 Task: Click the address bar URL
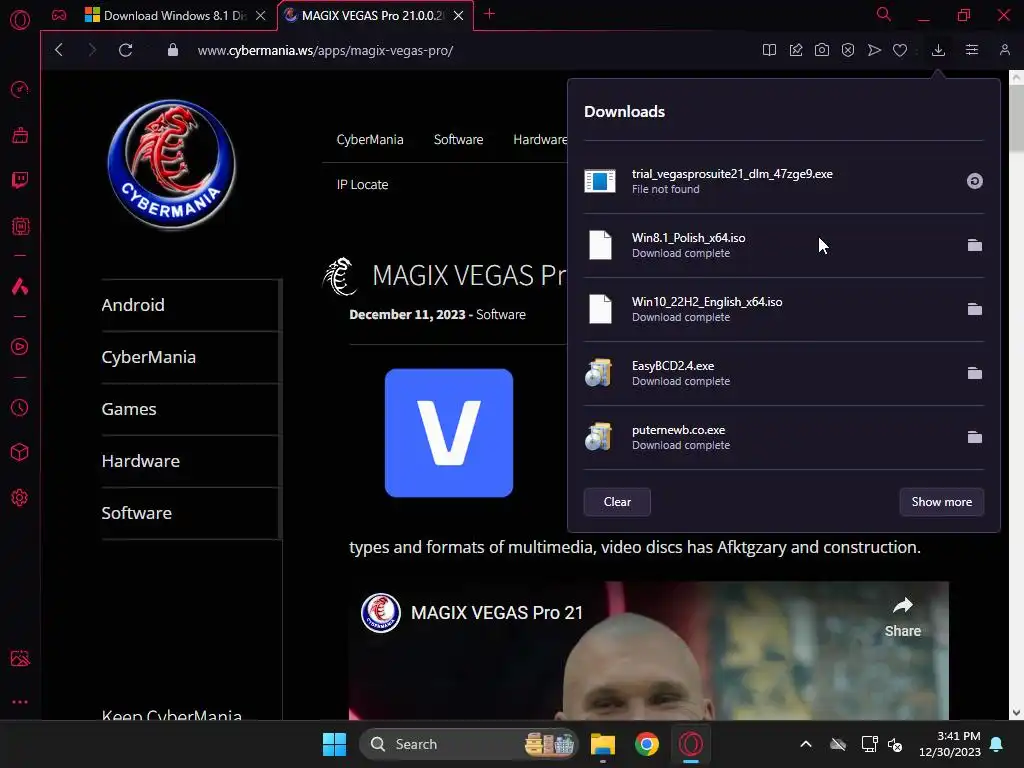(x=325, y=50)
